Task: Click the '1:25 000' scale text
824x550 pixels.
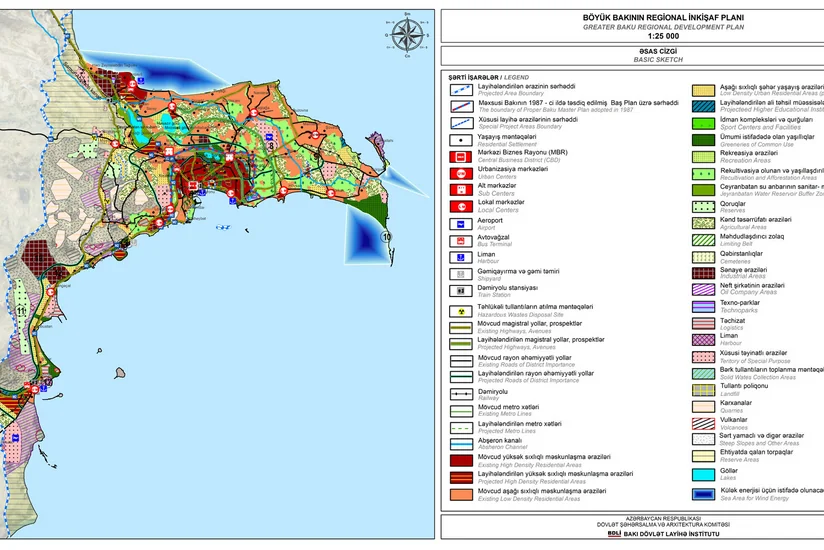Action: [x=663, y=36]
